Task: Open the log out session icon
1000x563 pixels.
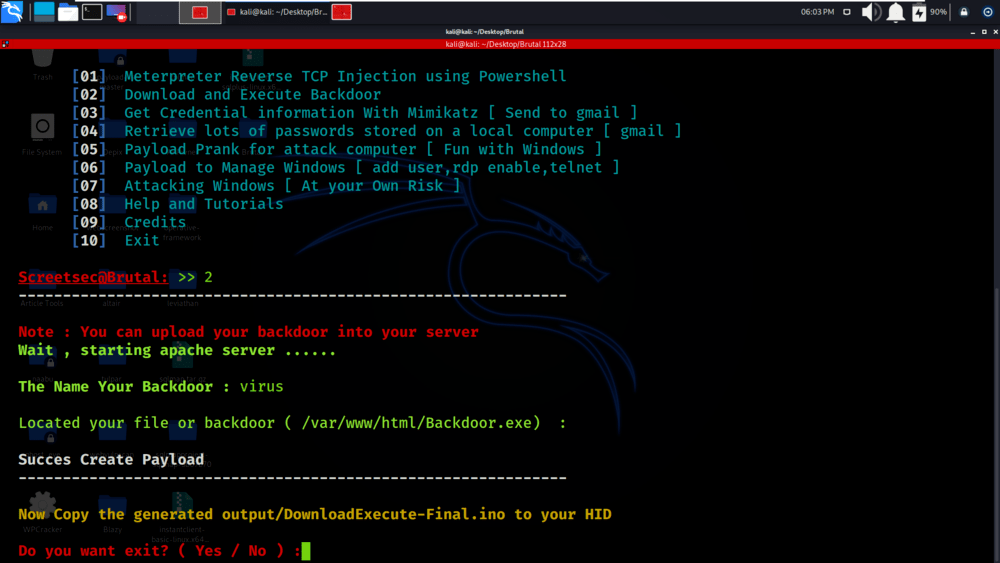Action: pyautogui.click(x=987, y=12)
